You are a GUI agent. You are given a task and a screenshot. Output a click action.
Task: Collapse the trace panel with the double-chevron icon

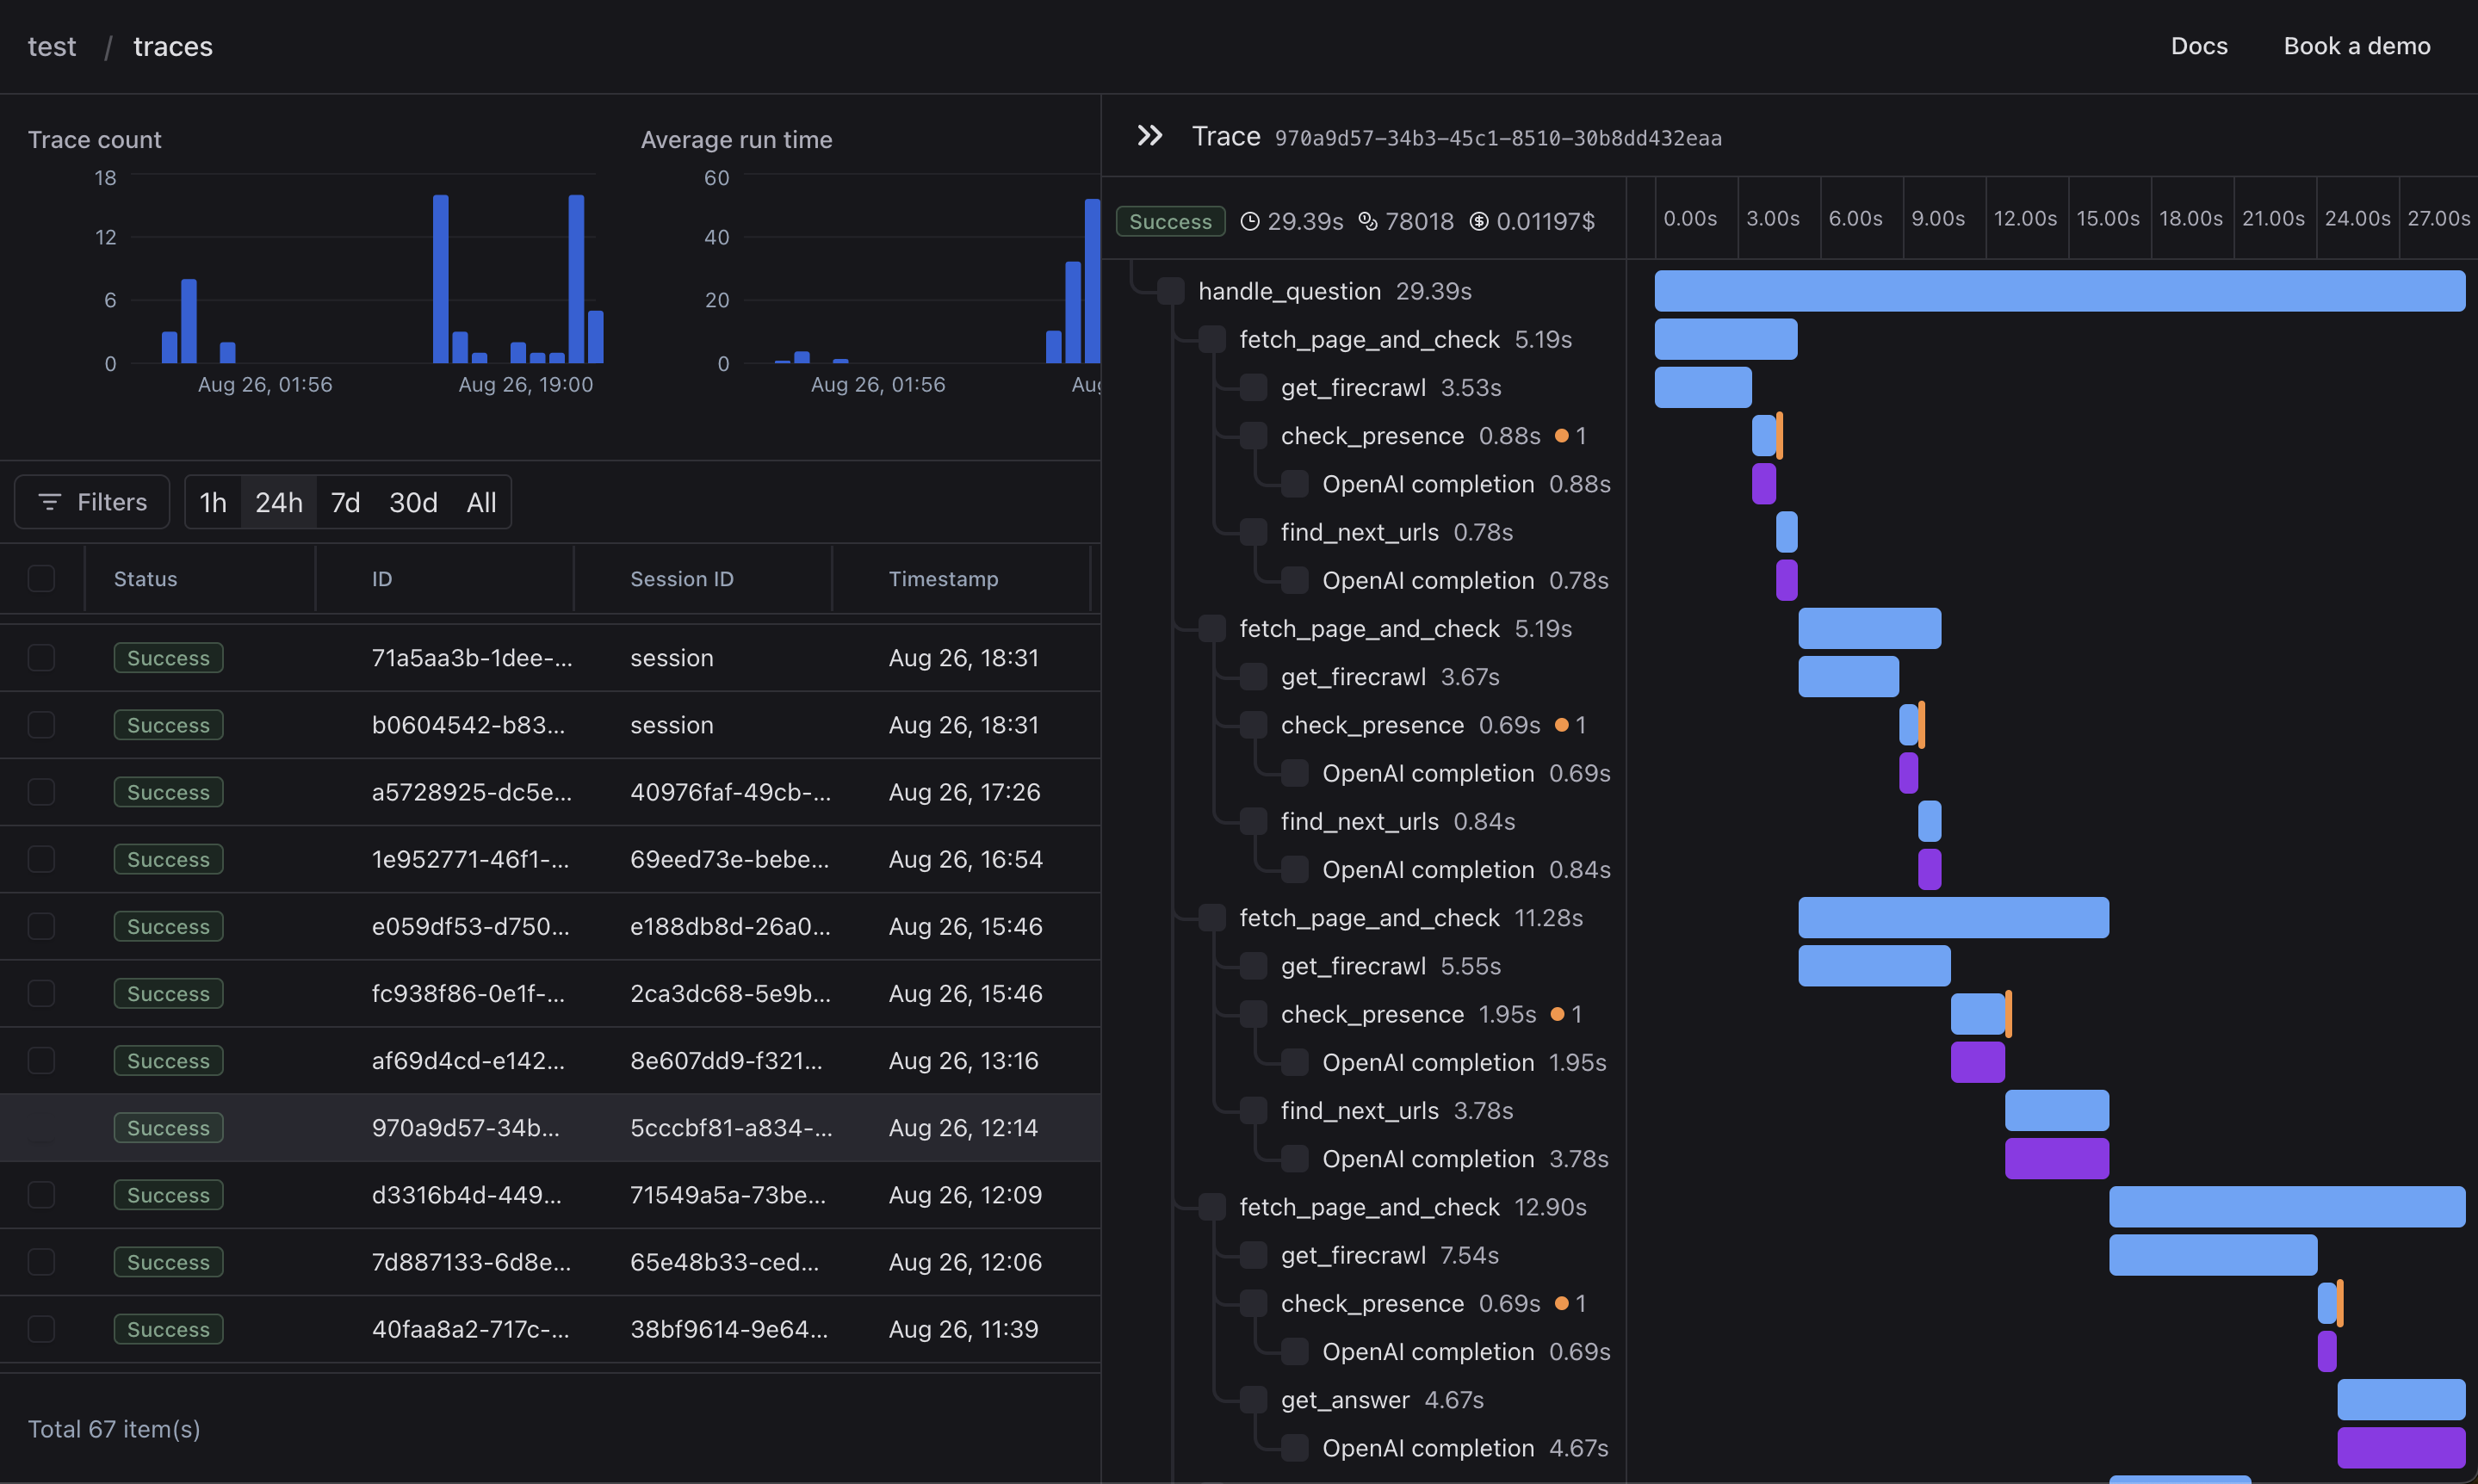(x=1149, y=136)
